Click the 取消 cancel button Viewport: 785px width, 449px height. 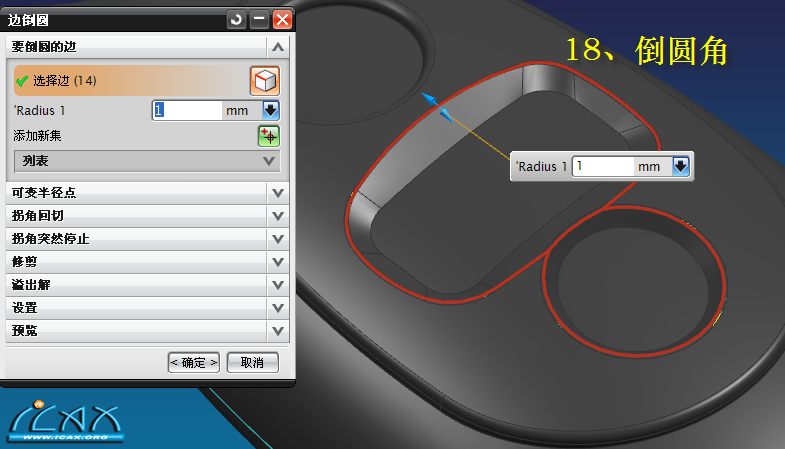(252, 362)
